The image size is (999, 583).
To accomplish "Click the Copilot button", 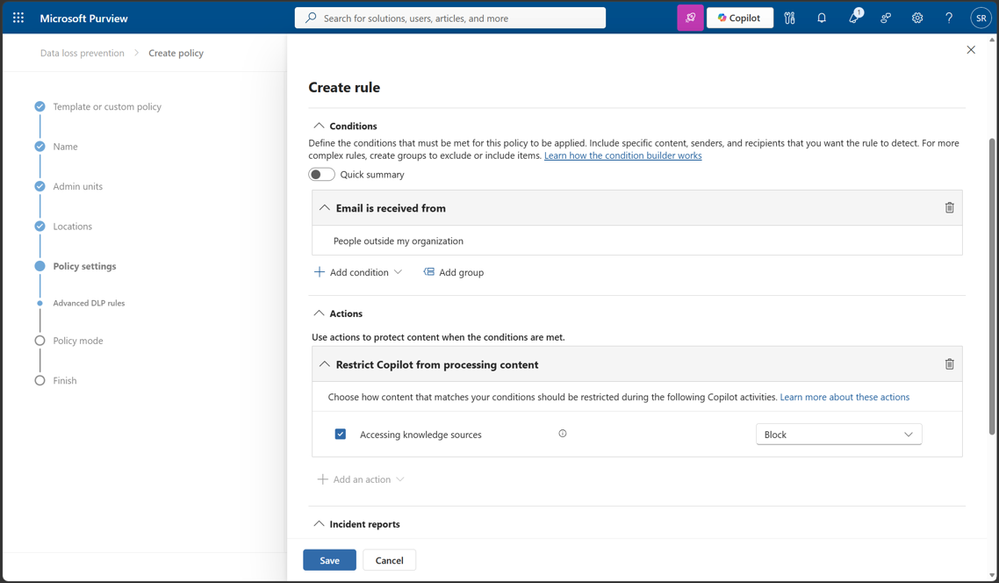I will [740, 18].
